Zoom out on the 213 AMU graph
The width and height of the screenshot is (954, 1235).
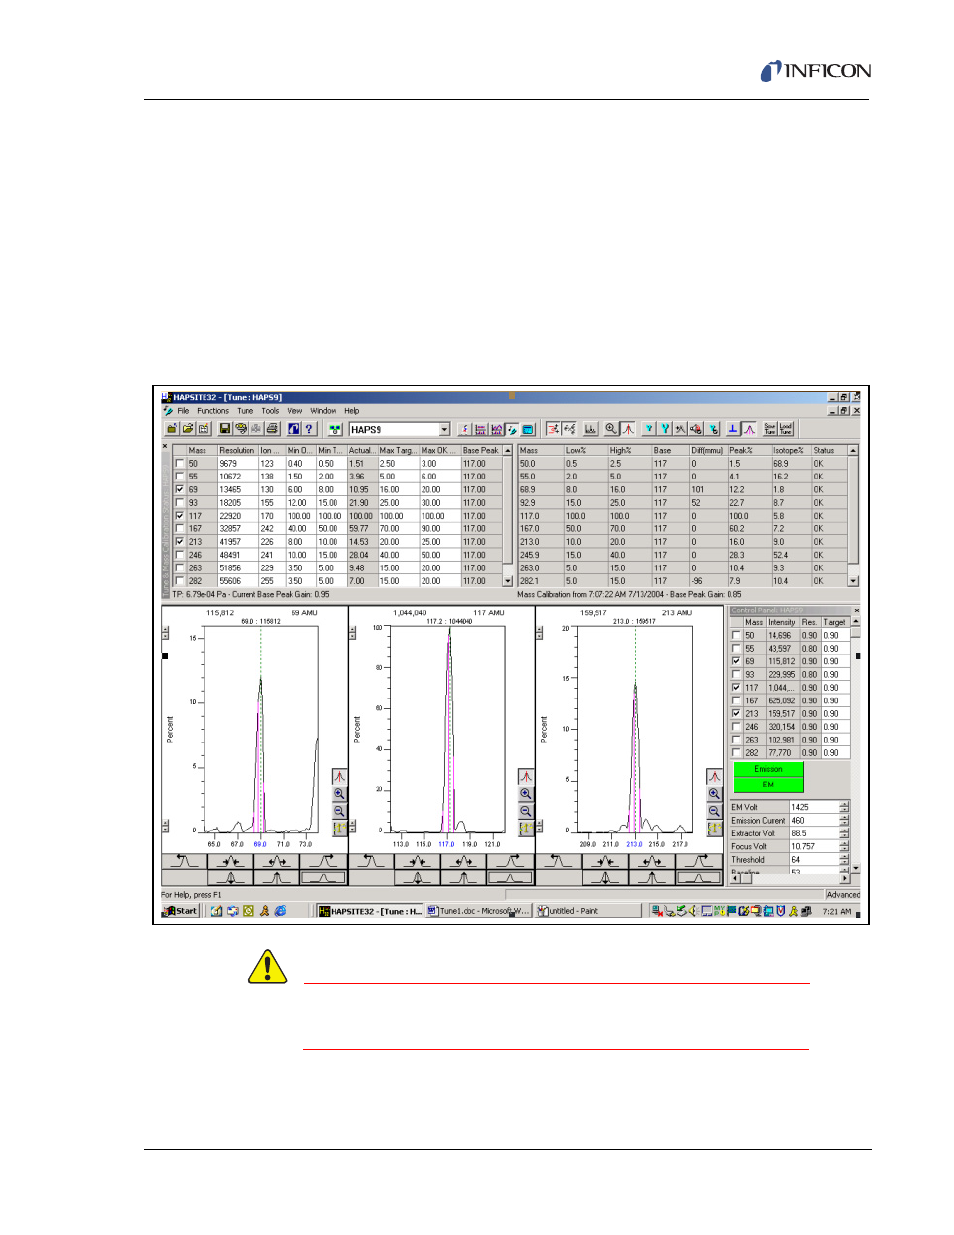(x=714, y=811)
